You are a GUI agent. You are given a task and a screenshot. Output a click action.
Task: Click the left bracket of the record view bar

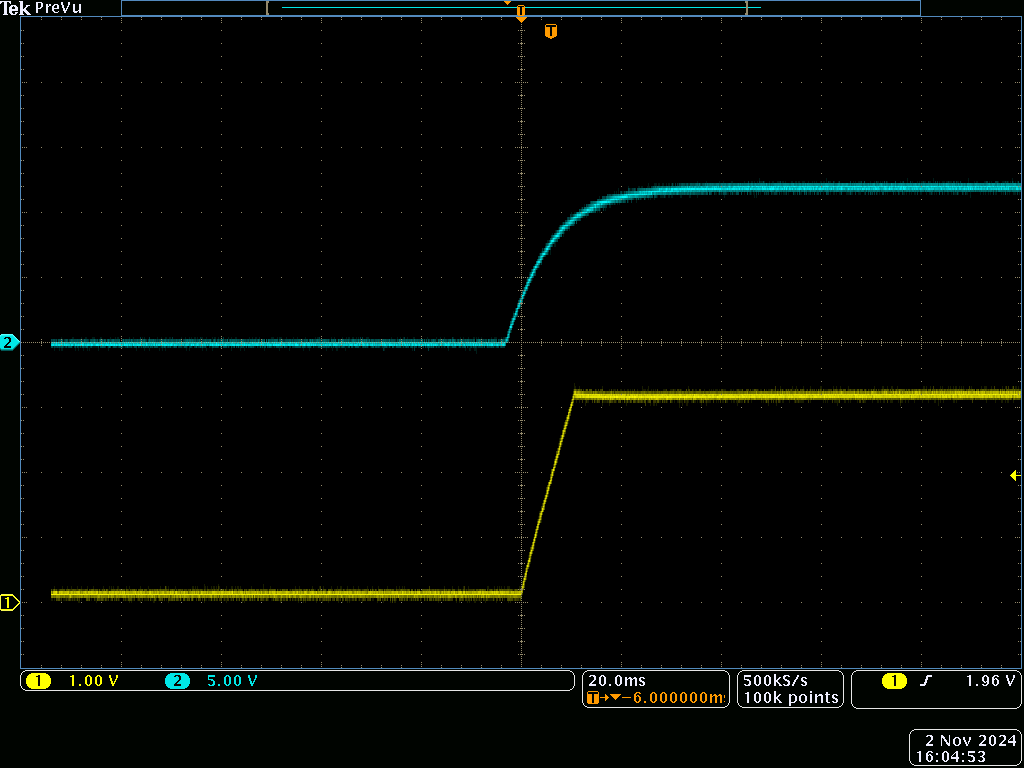pyautogui.click(x=267, y=8)
